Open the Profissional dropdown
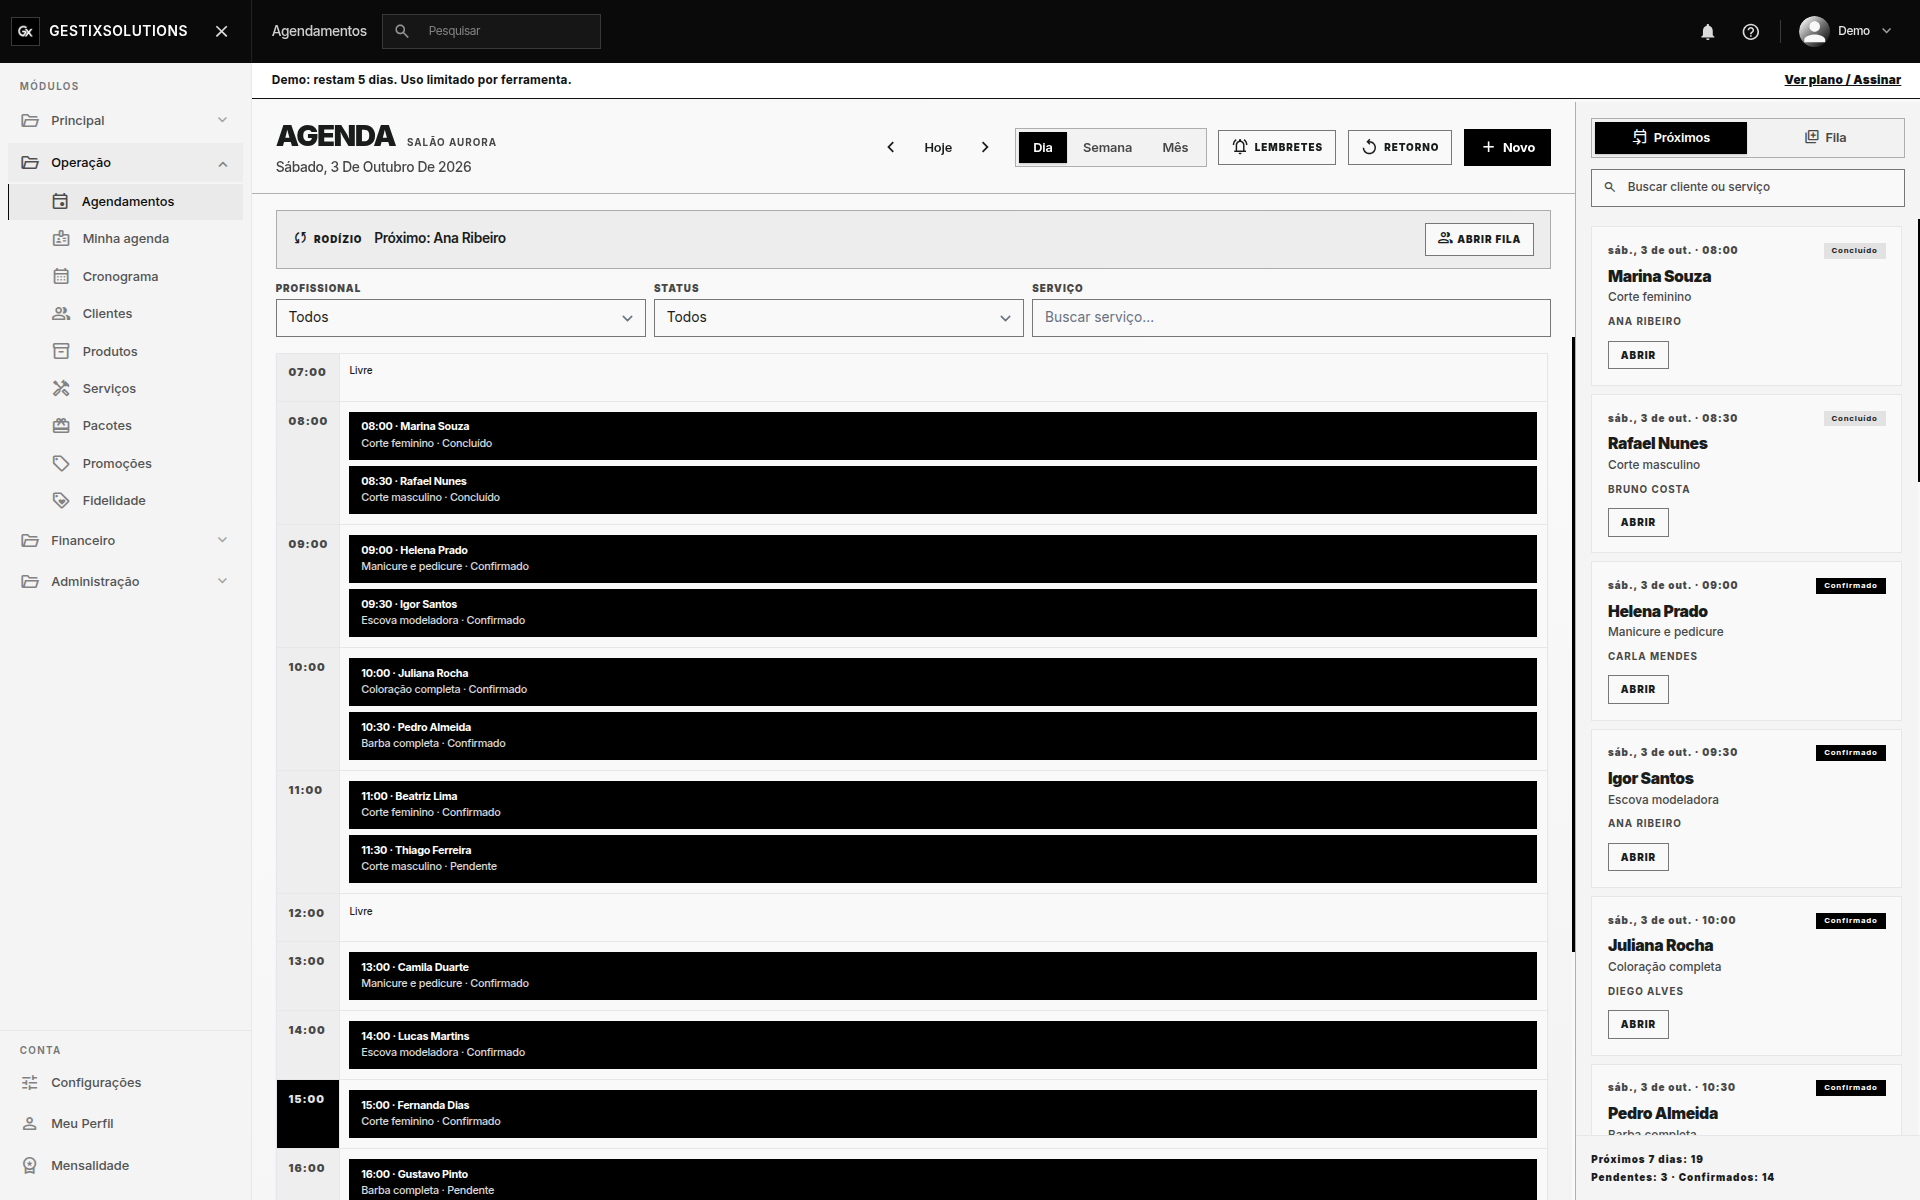The height and width of the screenshot is (1200, 1920). click(460, 317)
